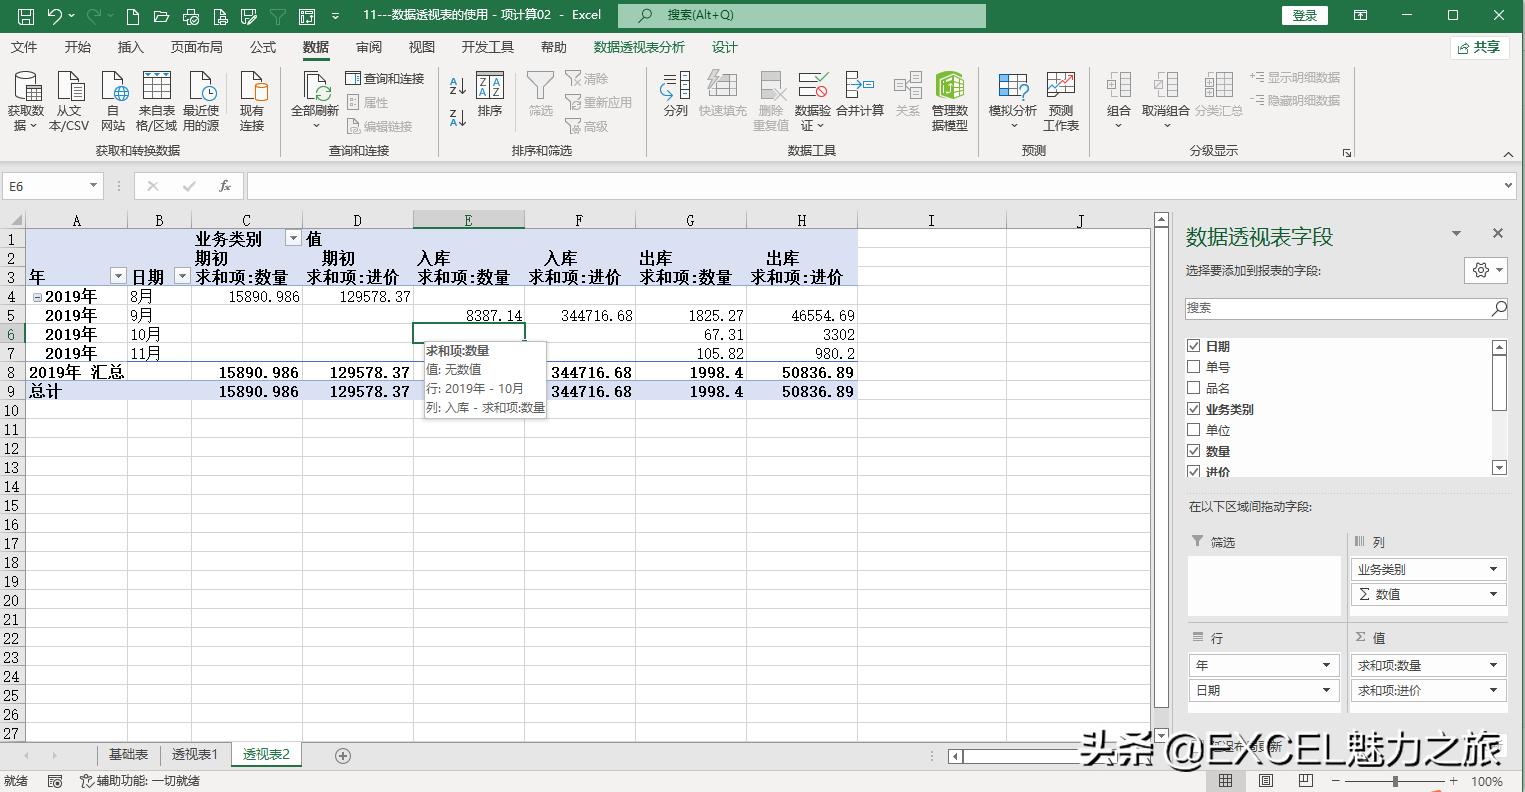Screen dimensions: 1525x792
Task: Open the 年 row filter dropdown
Action: coord(117,277)
